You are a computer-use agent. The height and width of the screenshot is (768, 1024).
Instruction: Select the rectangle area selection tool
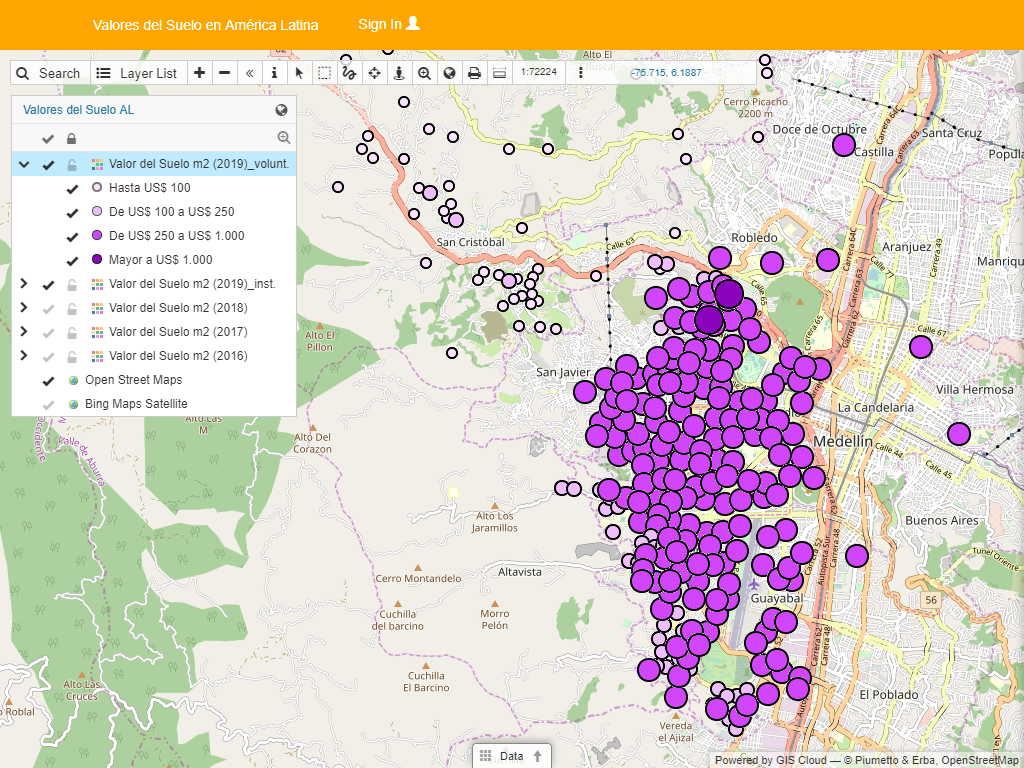[x=324, y=73]
